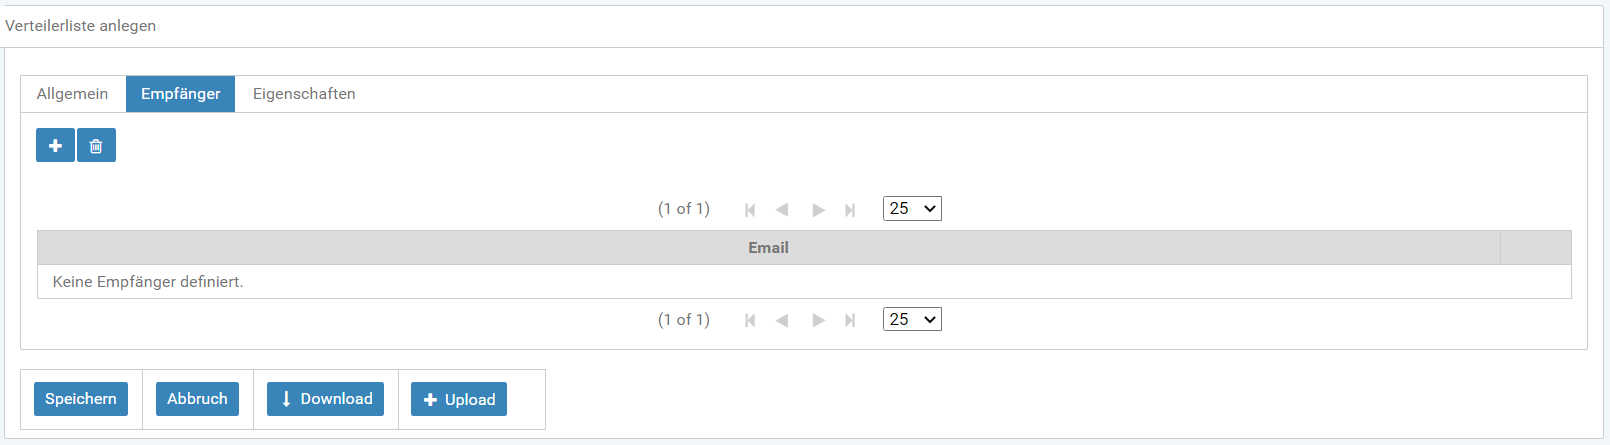Go to next page in top paginator
Viewport: 1610px width, 445px height.
pyautogui.click(x=818, y=210)
